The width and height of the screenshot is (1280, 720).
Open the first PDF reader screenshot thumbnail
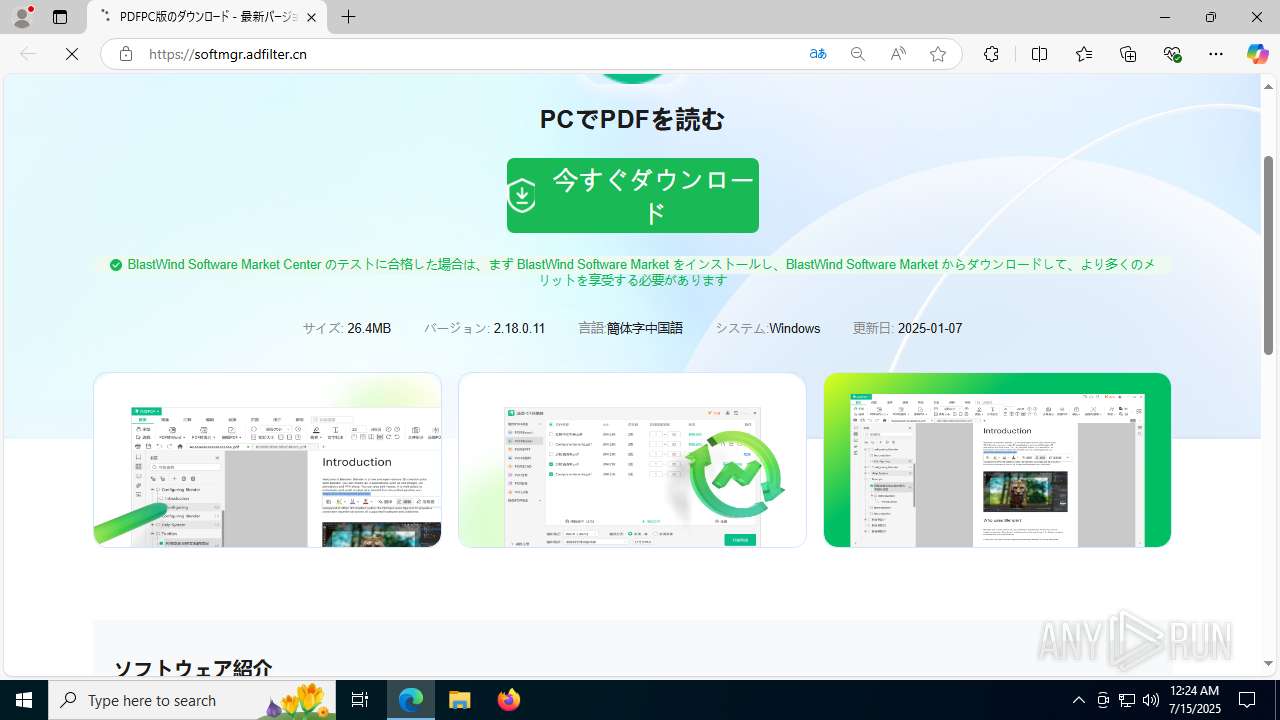pos(267,460)
